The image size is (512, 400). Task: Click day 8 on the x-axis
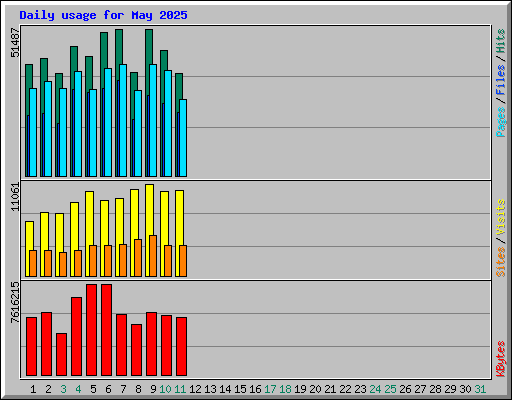[138, 389]
